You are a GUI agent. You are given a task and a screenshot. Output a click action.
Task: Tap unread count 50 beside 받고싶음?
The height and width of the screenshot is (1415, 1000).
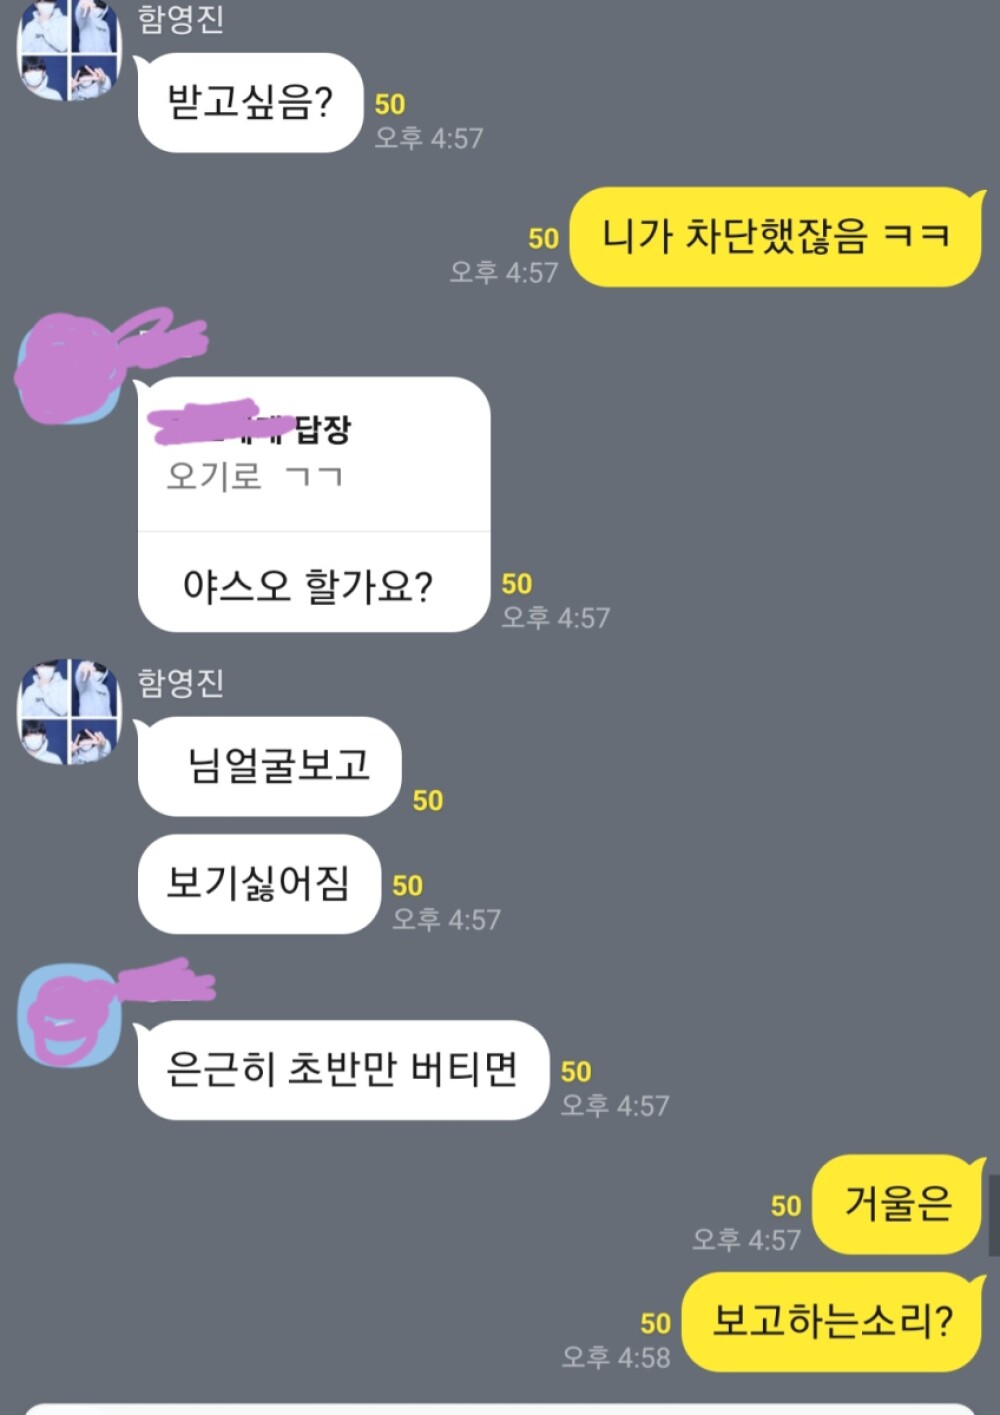[x=390, y=105]
